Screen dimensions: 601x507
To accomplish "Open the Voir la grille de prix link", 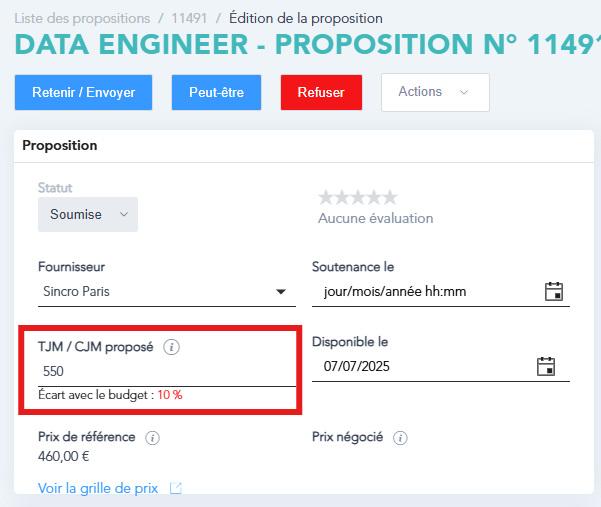I will pos(98,489).
